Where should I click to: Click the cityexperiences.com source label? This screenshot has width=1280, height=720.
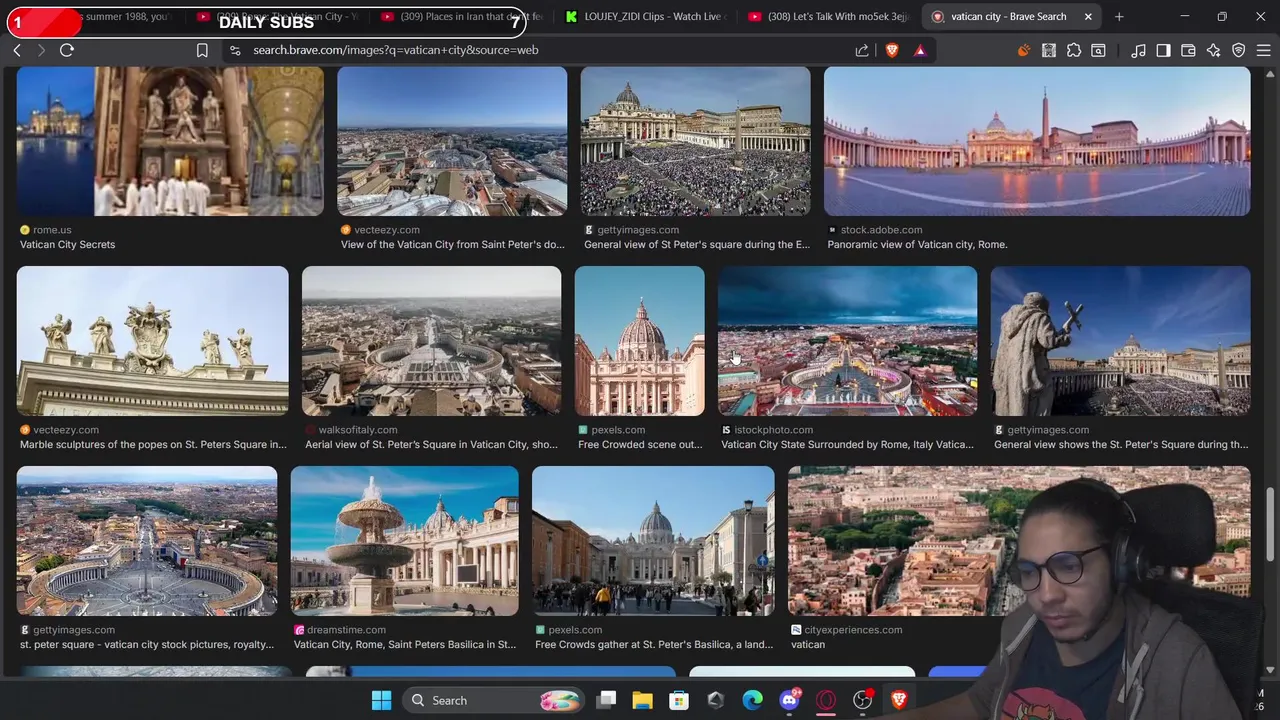pos(853,630)
